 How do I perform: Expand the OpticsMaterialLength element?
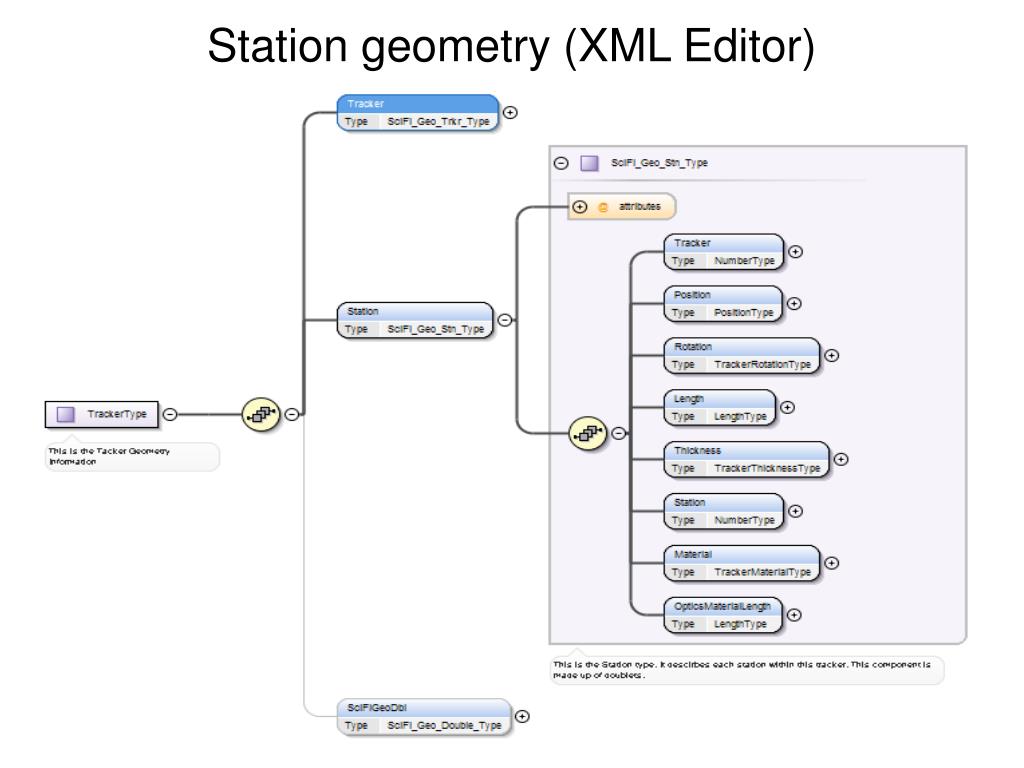pyautogui.click(x=794, y=615)
